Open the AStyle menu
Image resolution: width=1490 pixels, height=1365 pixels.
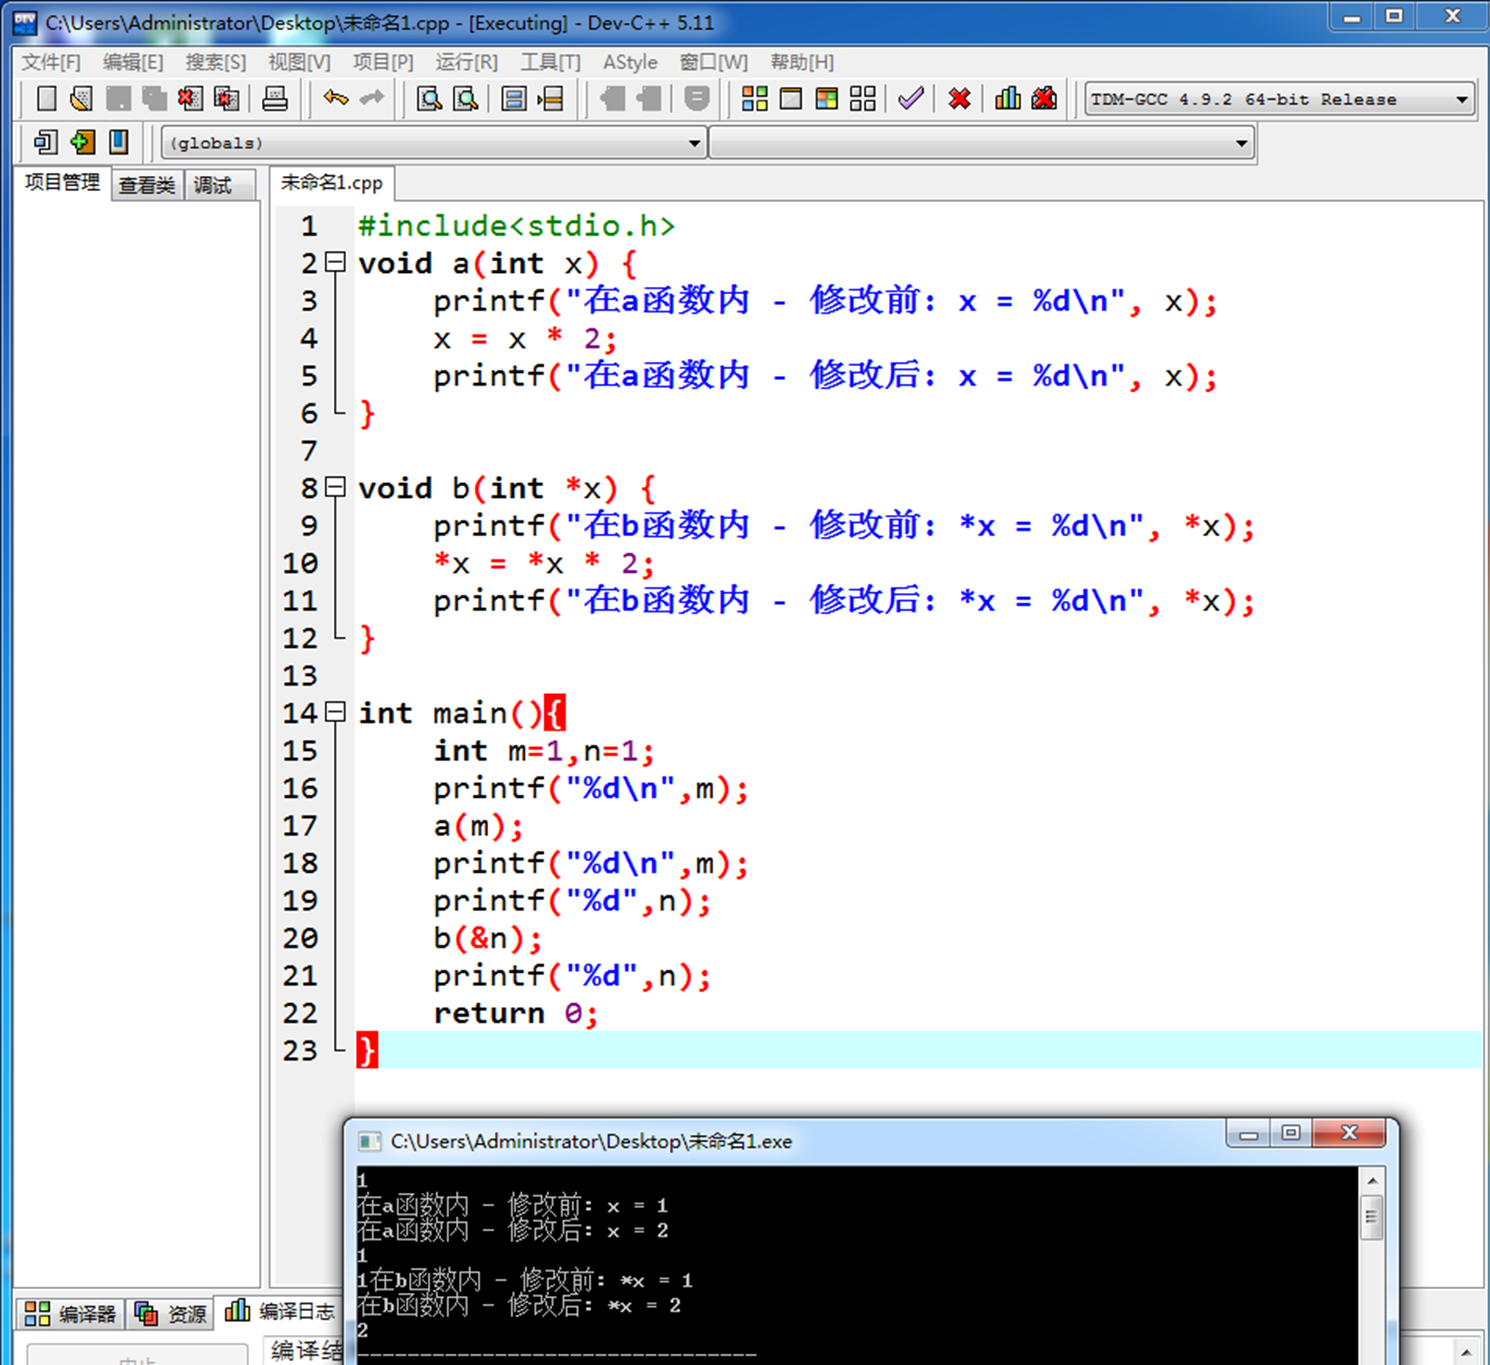pyautogui.click(x=630, y=62)
